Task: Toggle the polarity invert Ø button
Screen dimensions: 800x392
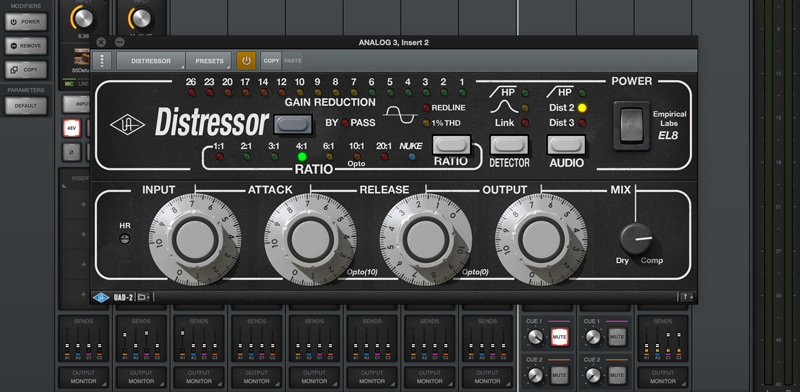Action: point(71,152)
